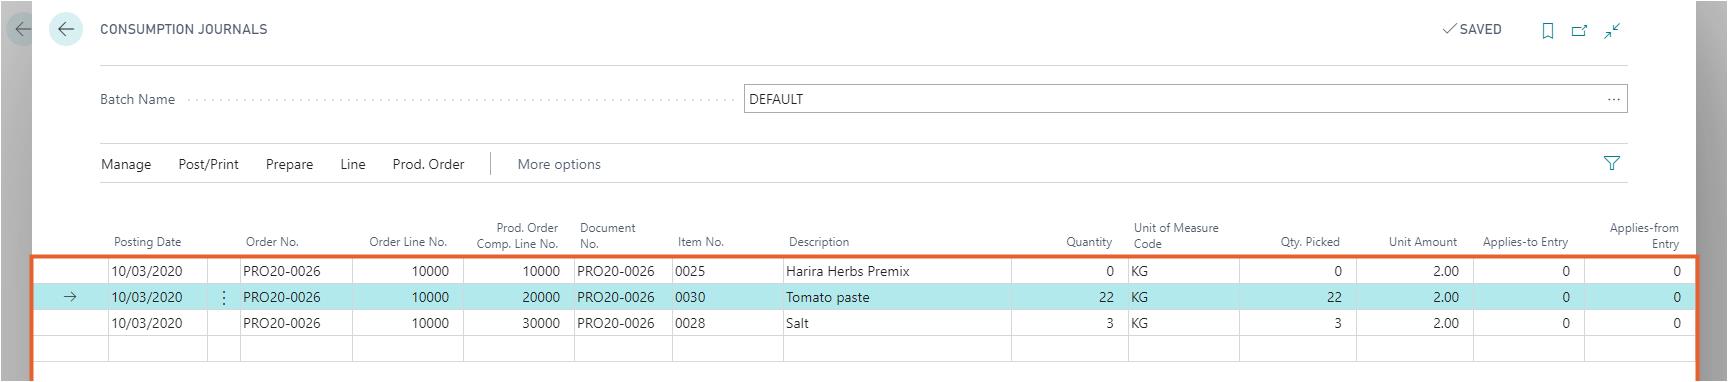Open the Post/Print menu

click(x=208, y=164)
